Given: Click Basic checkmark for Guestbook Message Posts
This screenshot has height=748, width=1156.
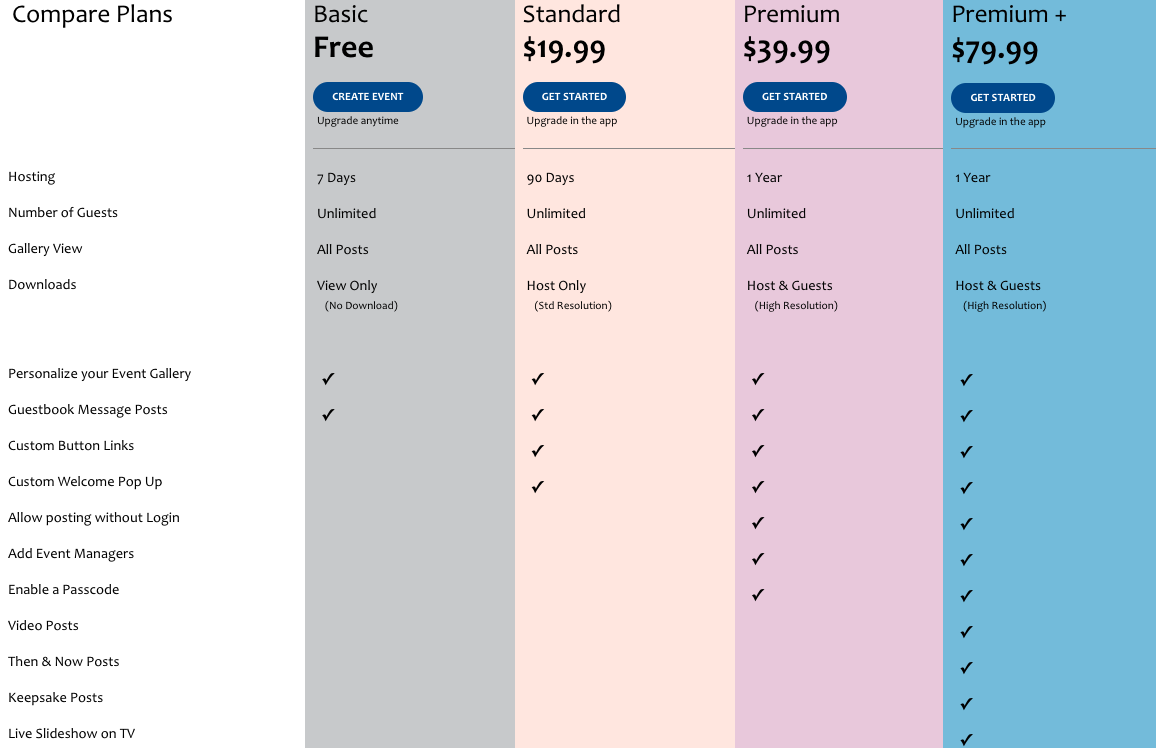Looking at the screenshot, I should pyautogui.click(x=328, y=414).
